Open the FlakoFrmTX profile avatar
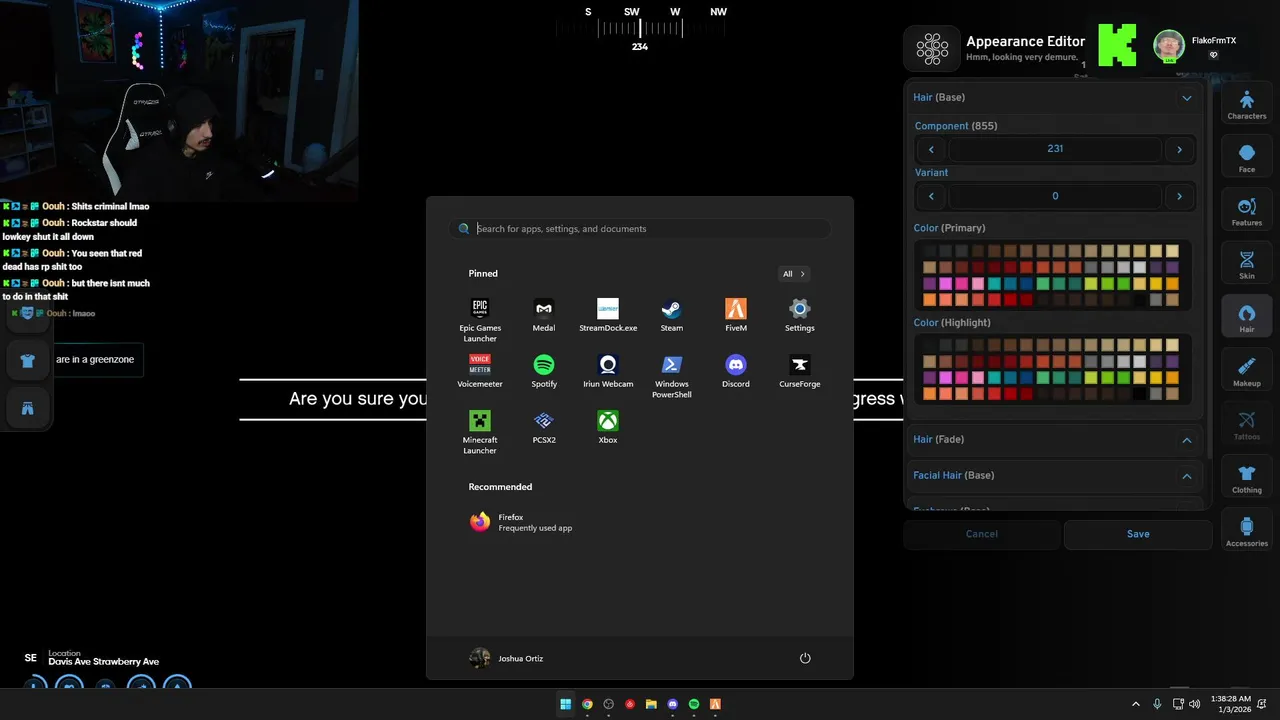The image size is (1280, 720). click(1169, 45)
